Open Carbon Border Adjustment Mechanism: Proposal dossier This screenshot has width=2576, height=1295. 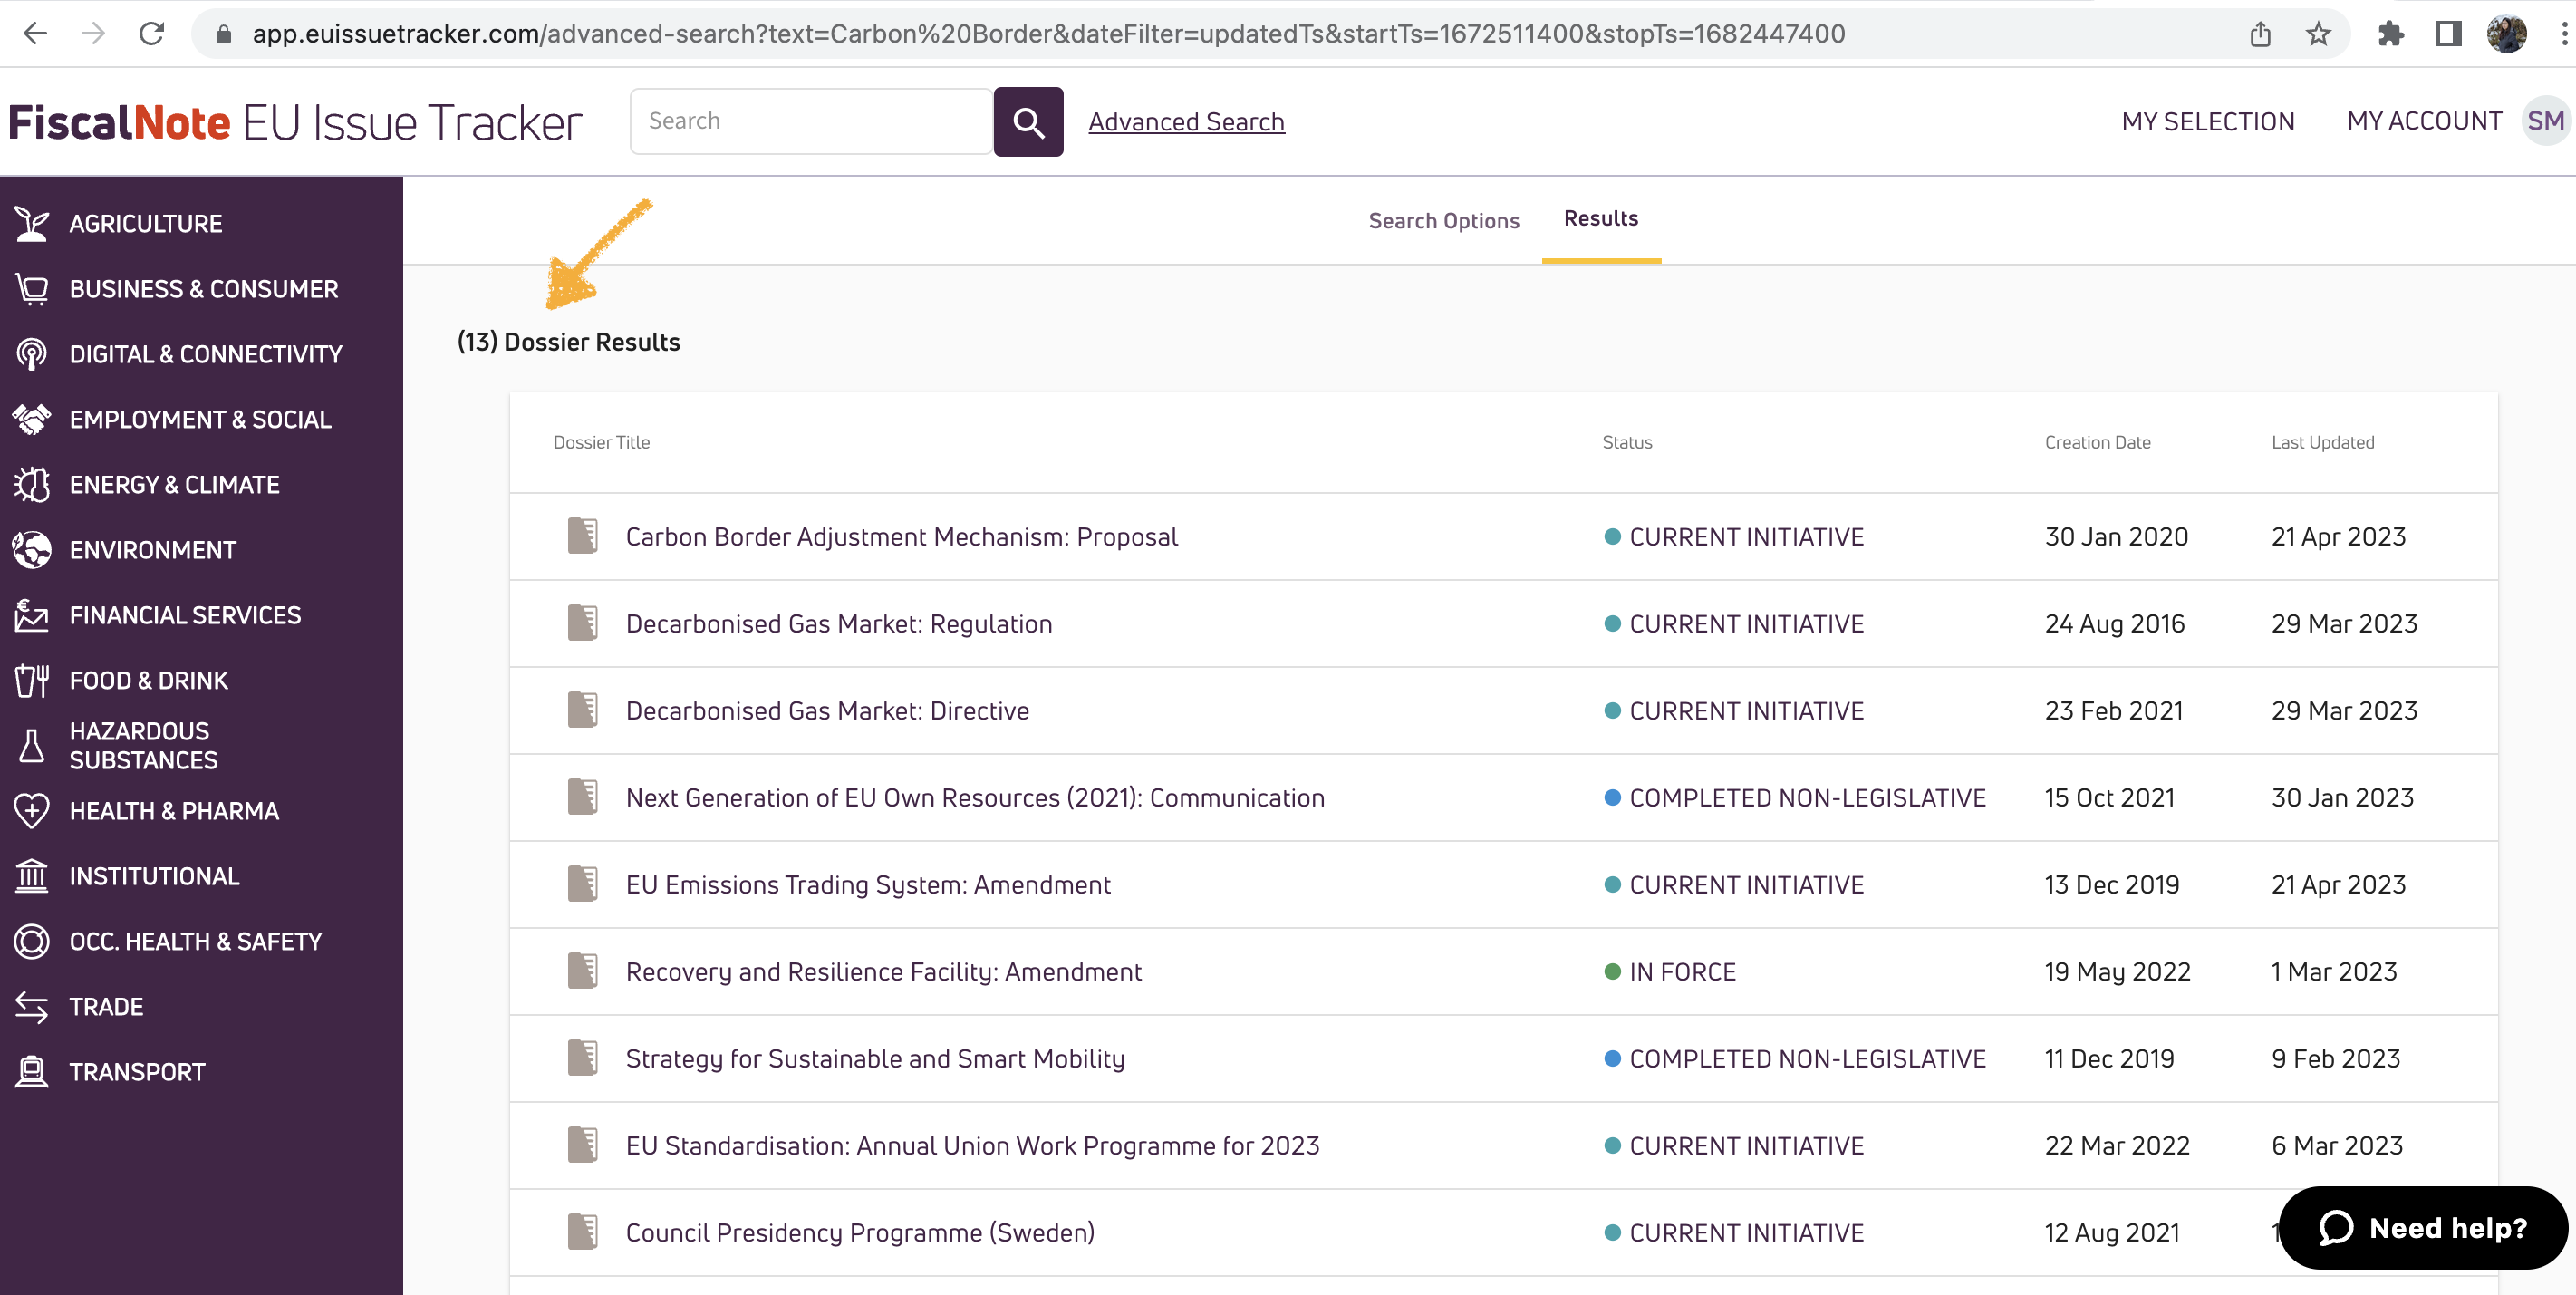pyautogui.click(x=901, y=537)
